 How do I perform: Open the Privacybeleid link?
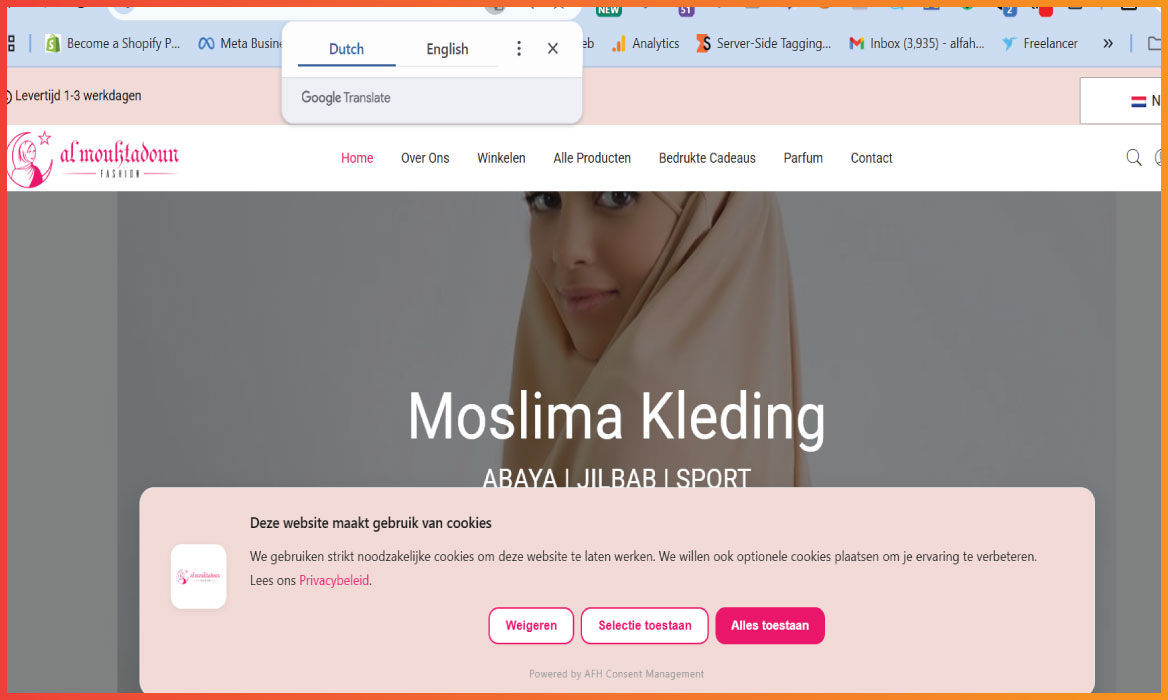click(334, 580)
